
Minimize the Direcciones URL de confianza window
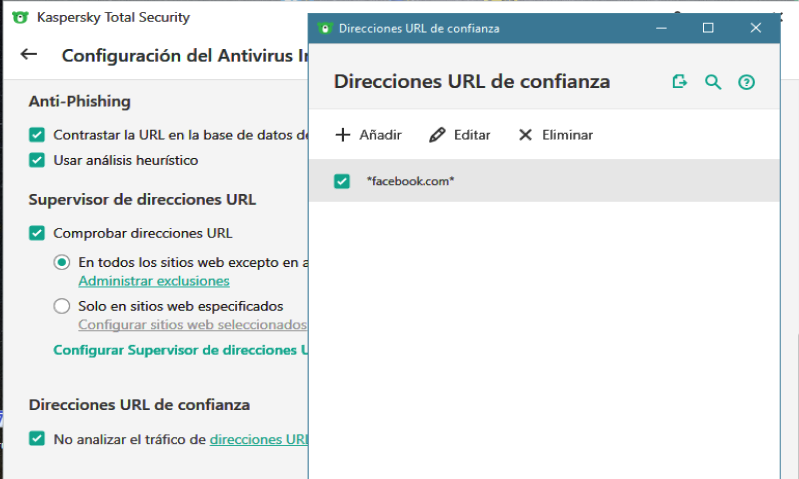[x=661, y=28]
